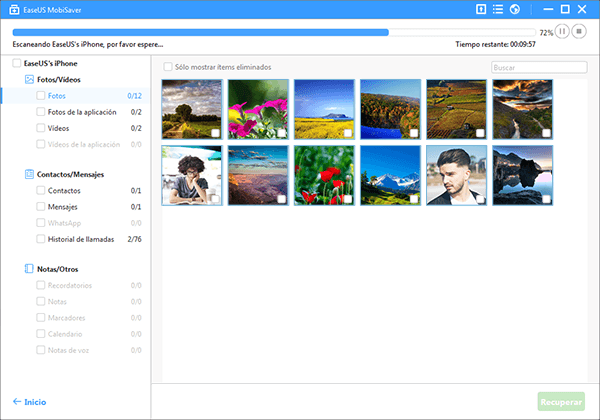Screen dimensions: 600x420
Task: Click the Contactos/Mensajes category icon
Action: coord(29,174)
